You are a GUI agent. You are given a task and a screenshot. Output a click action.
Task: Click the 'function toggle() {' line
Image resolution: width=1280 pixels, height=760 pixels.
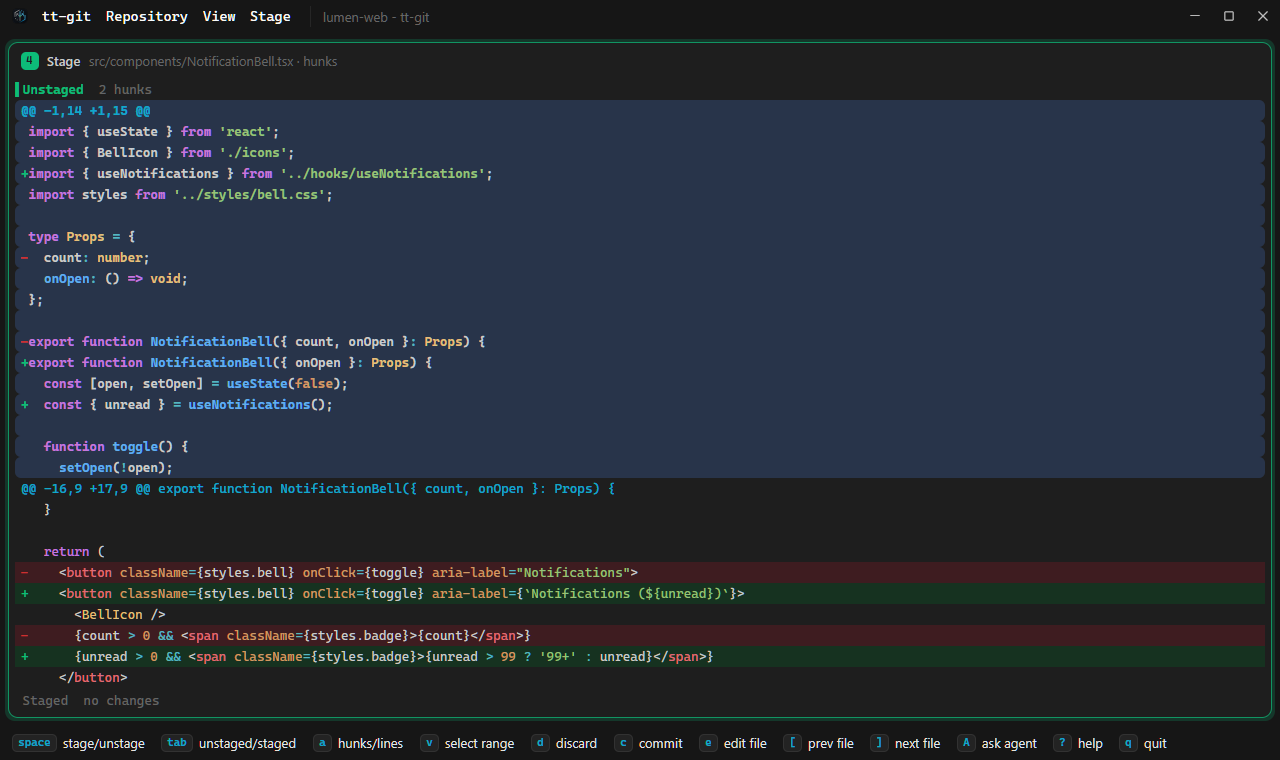pos(640,446)
